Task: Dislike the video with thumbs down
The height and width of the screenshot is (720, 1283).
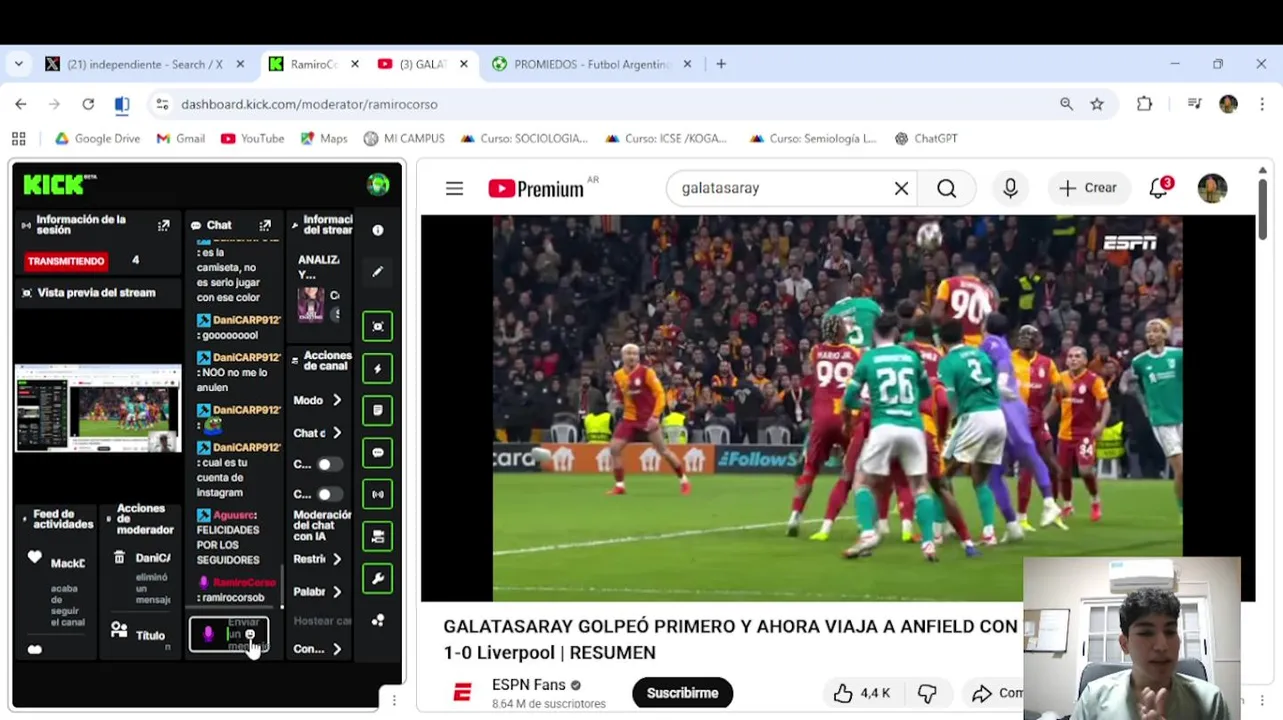Action: [928, 693]
